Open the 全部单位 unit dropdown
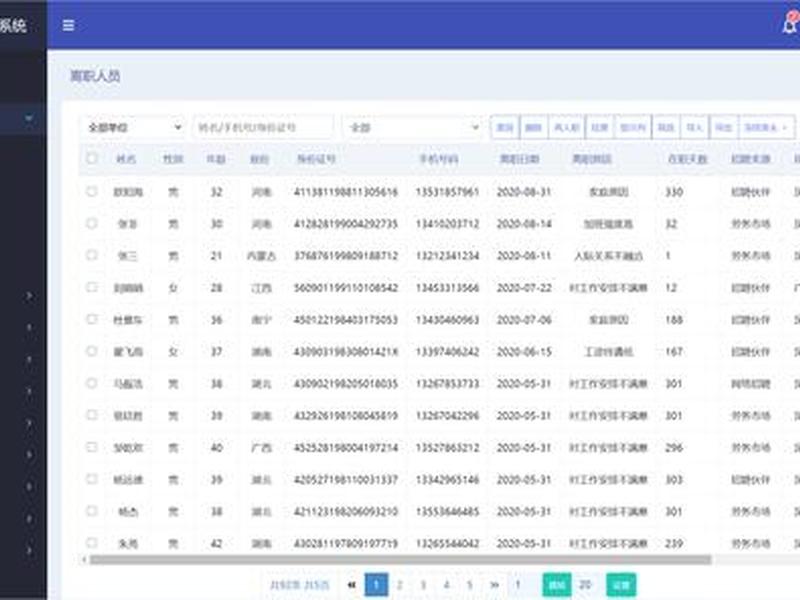The width and height of the screenshot is (800, 600). click(x=134, y=127)
